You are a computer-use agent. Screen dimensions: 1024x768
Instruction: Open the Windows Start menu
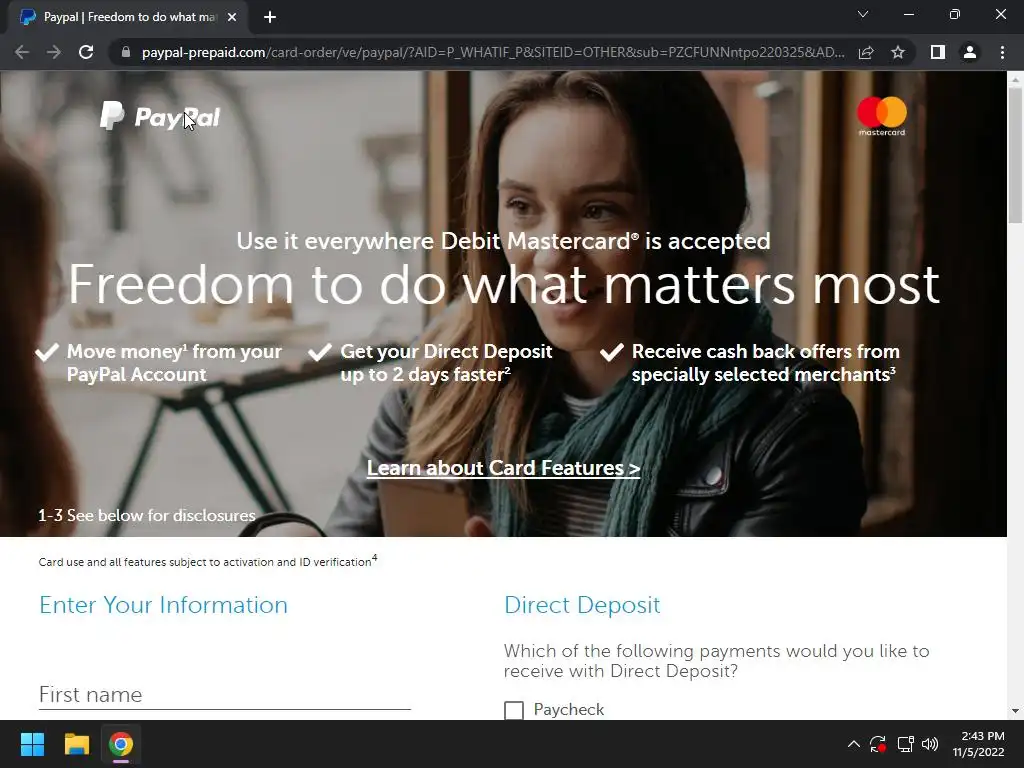point(32,744)
